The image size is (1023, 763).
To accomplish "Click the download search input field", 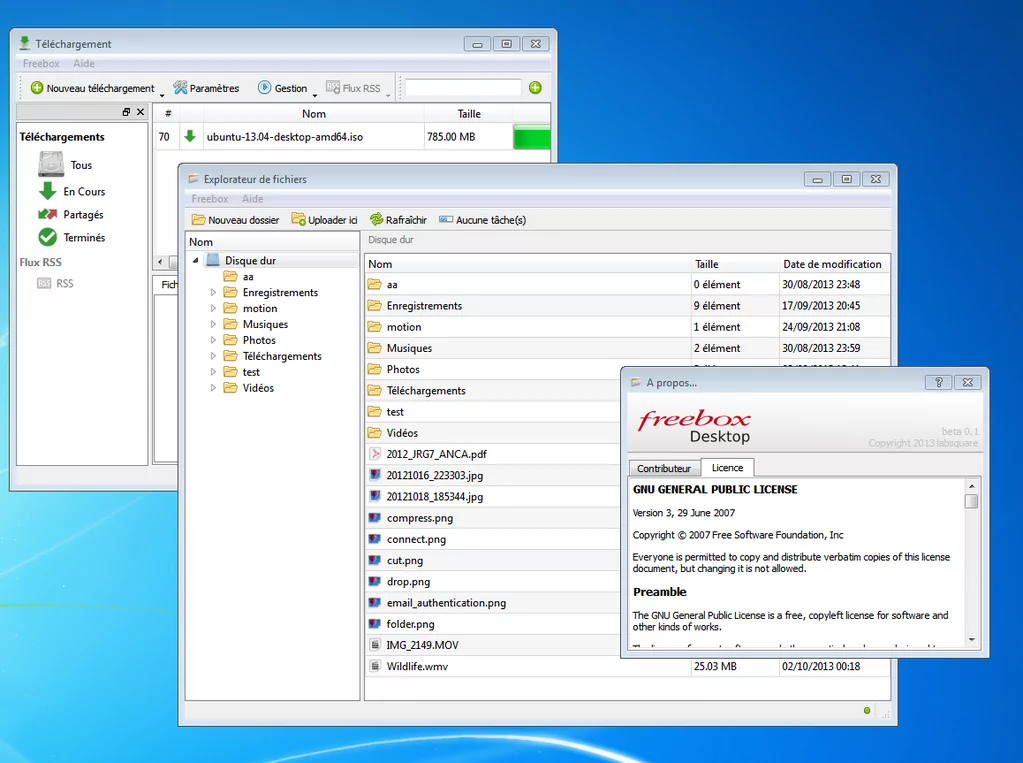I will (x=463, y=88).
